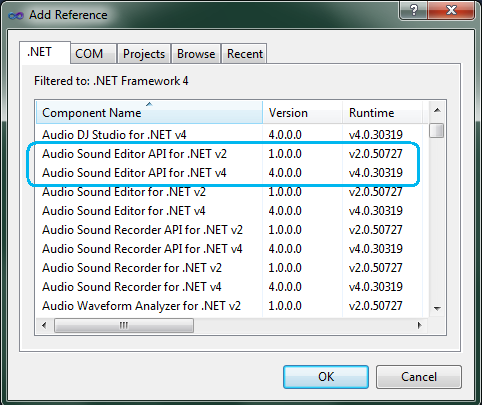Click version 4.0.0.0 of Sound Editor API v4
482x405 pixels.
[x=285, y=173]
